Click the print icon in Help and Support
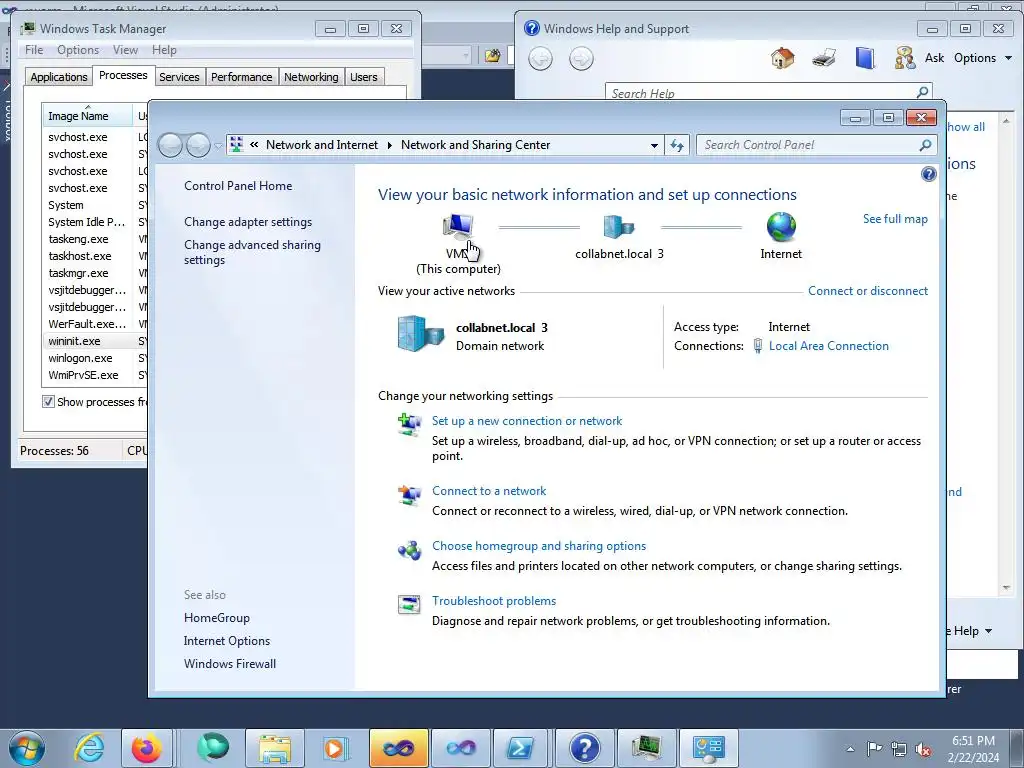 824,58
